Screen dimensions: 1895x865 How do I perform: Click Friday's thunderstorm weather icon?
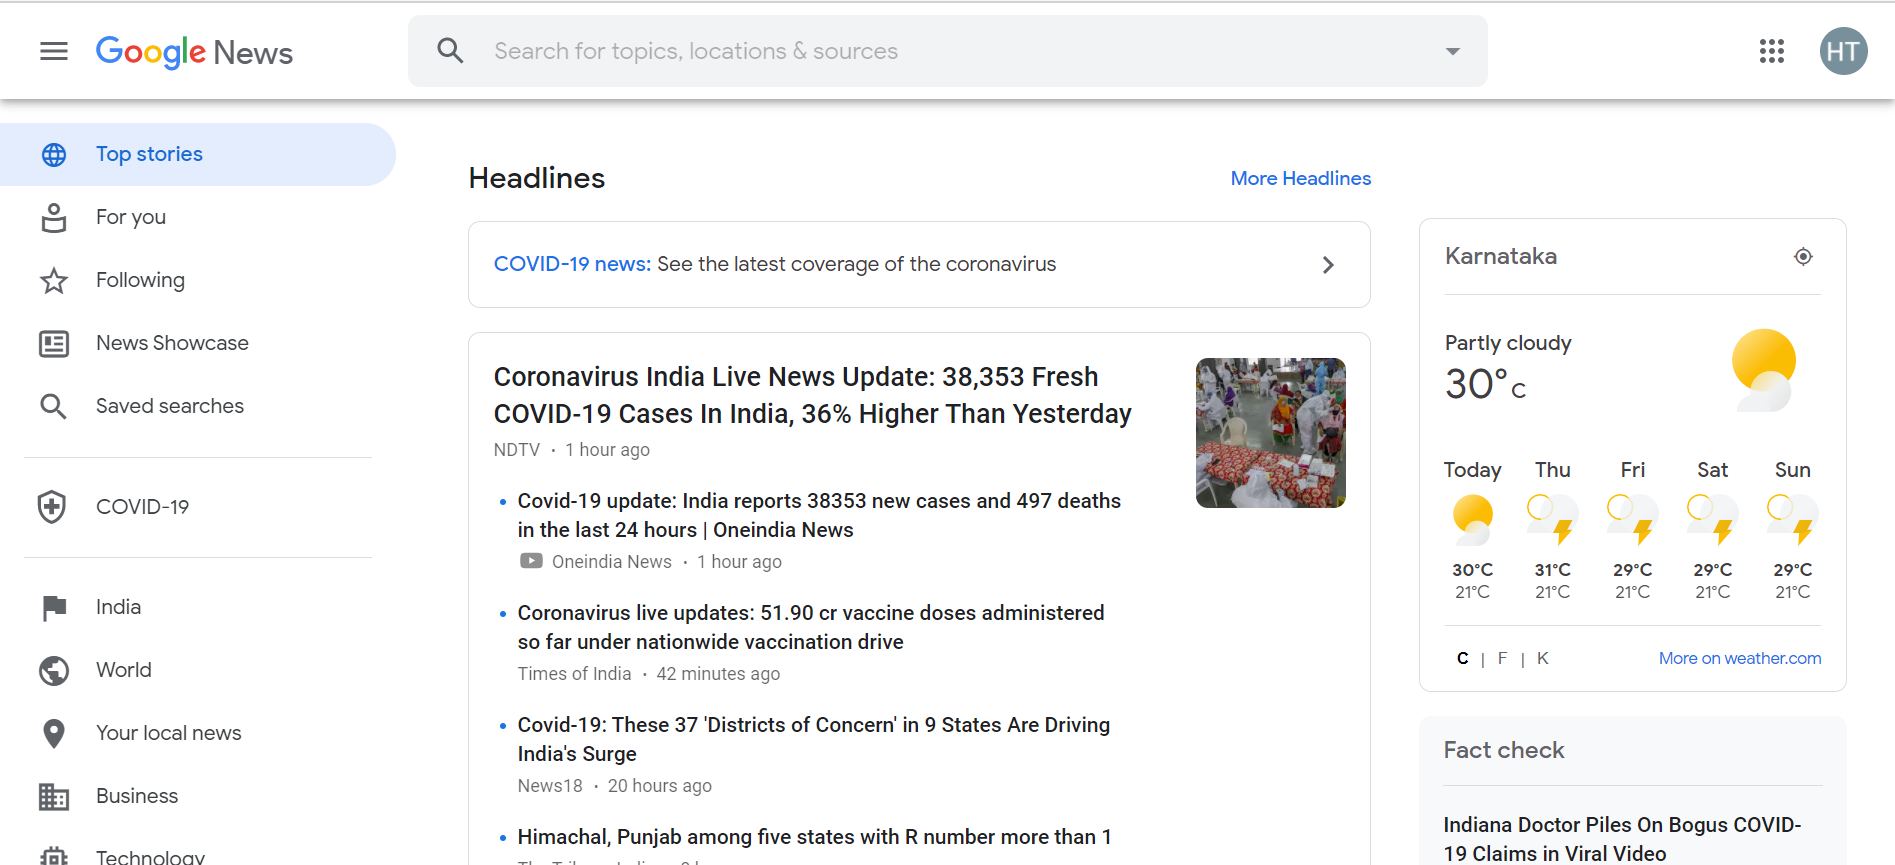(x=1633, y=519)
